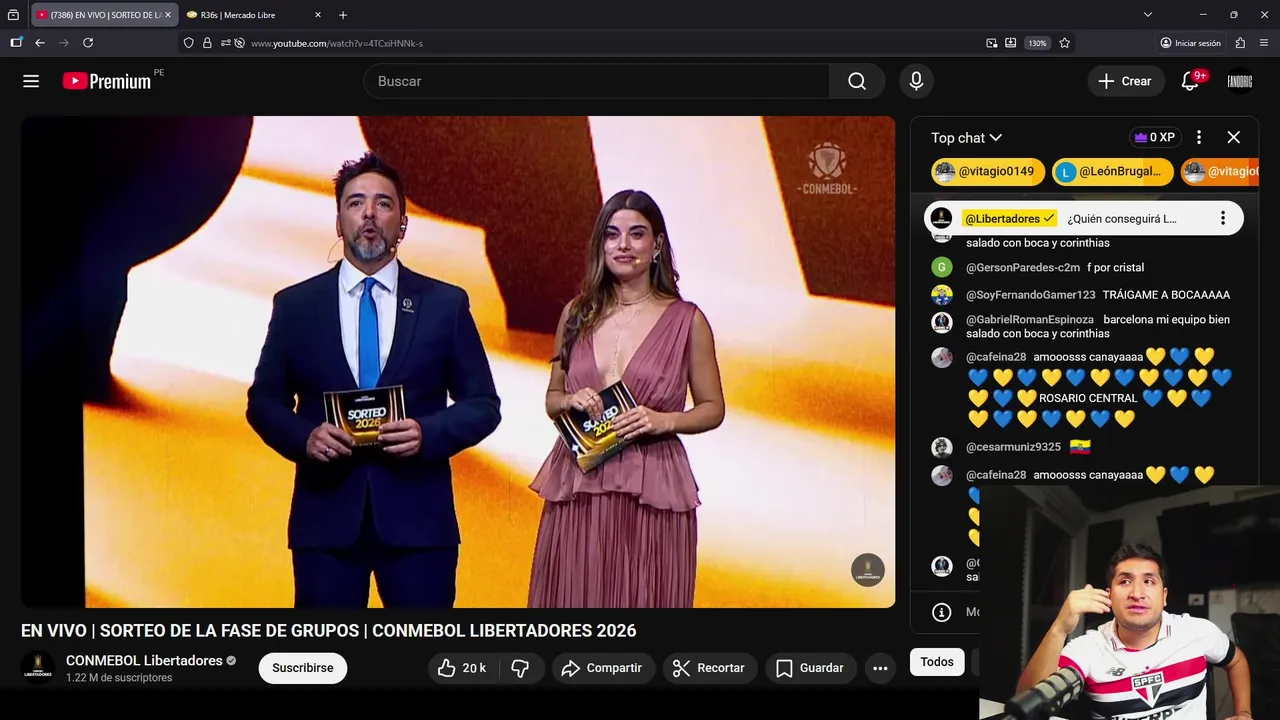Subscribe with the Suscribirse button

point(303,668)
